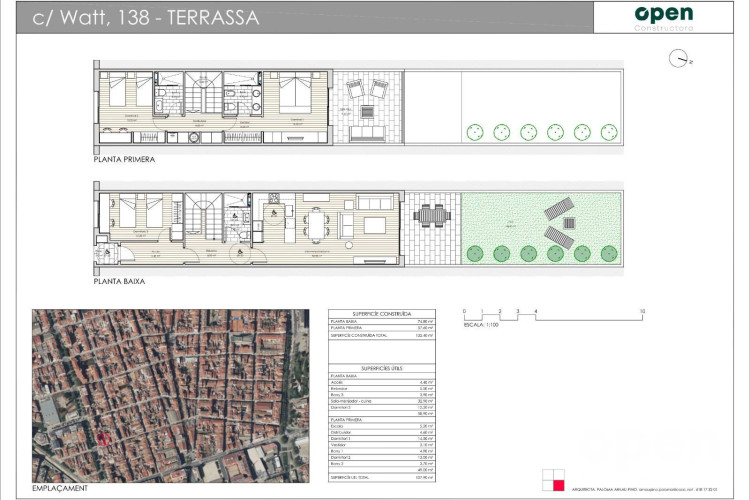Click the leftmost tree on Planta Primera
This screenshot has width=750, height=500.
click(x=475, y=132)
